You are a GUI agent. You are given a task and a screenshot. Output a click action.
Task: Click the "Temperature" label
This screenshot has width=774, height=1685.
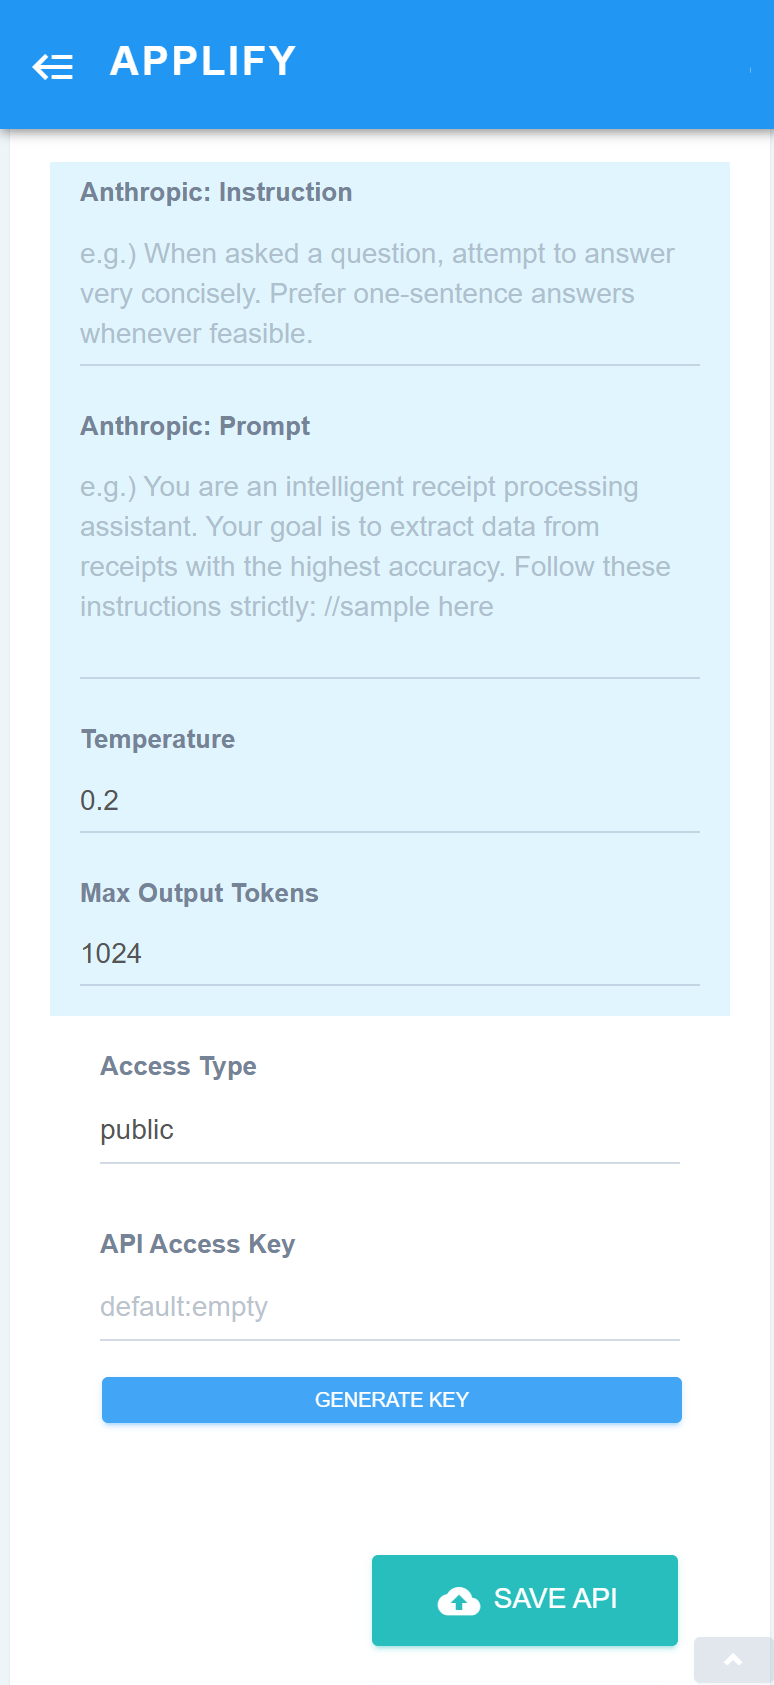coord(158,739)
